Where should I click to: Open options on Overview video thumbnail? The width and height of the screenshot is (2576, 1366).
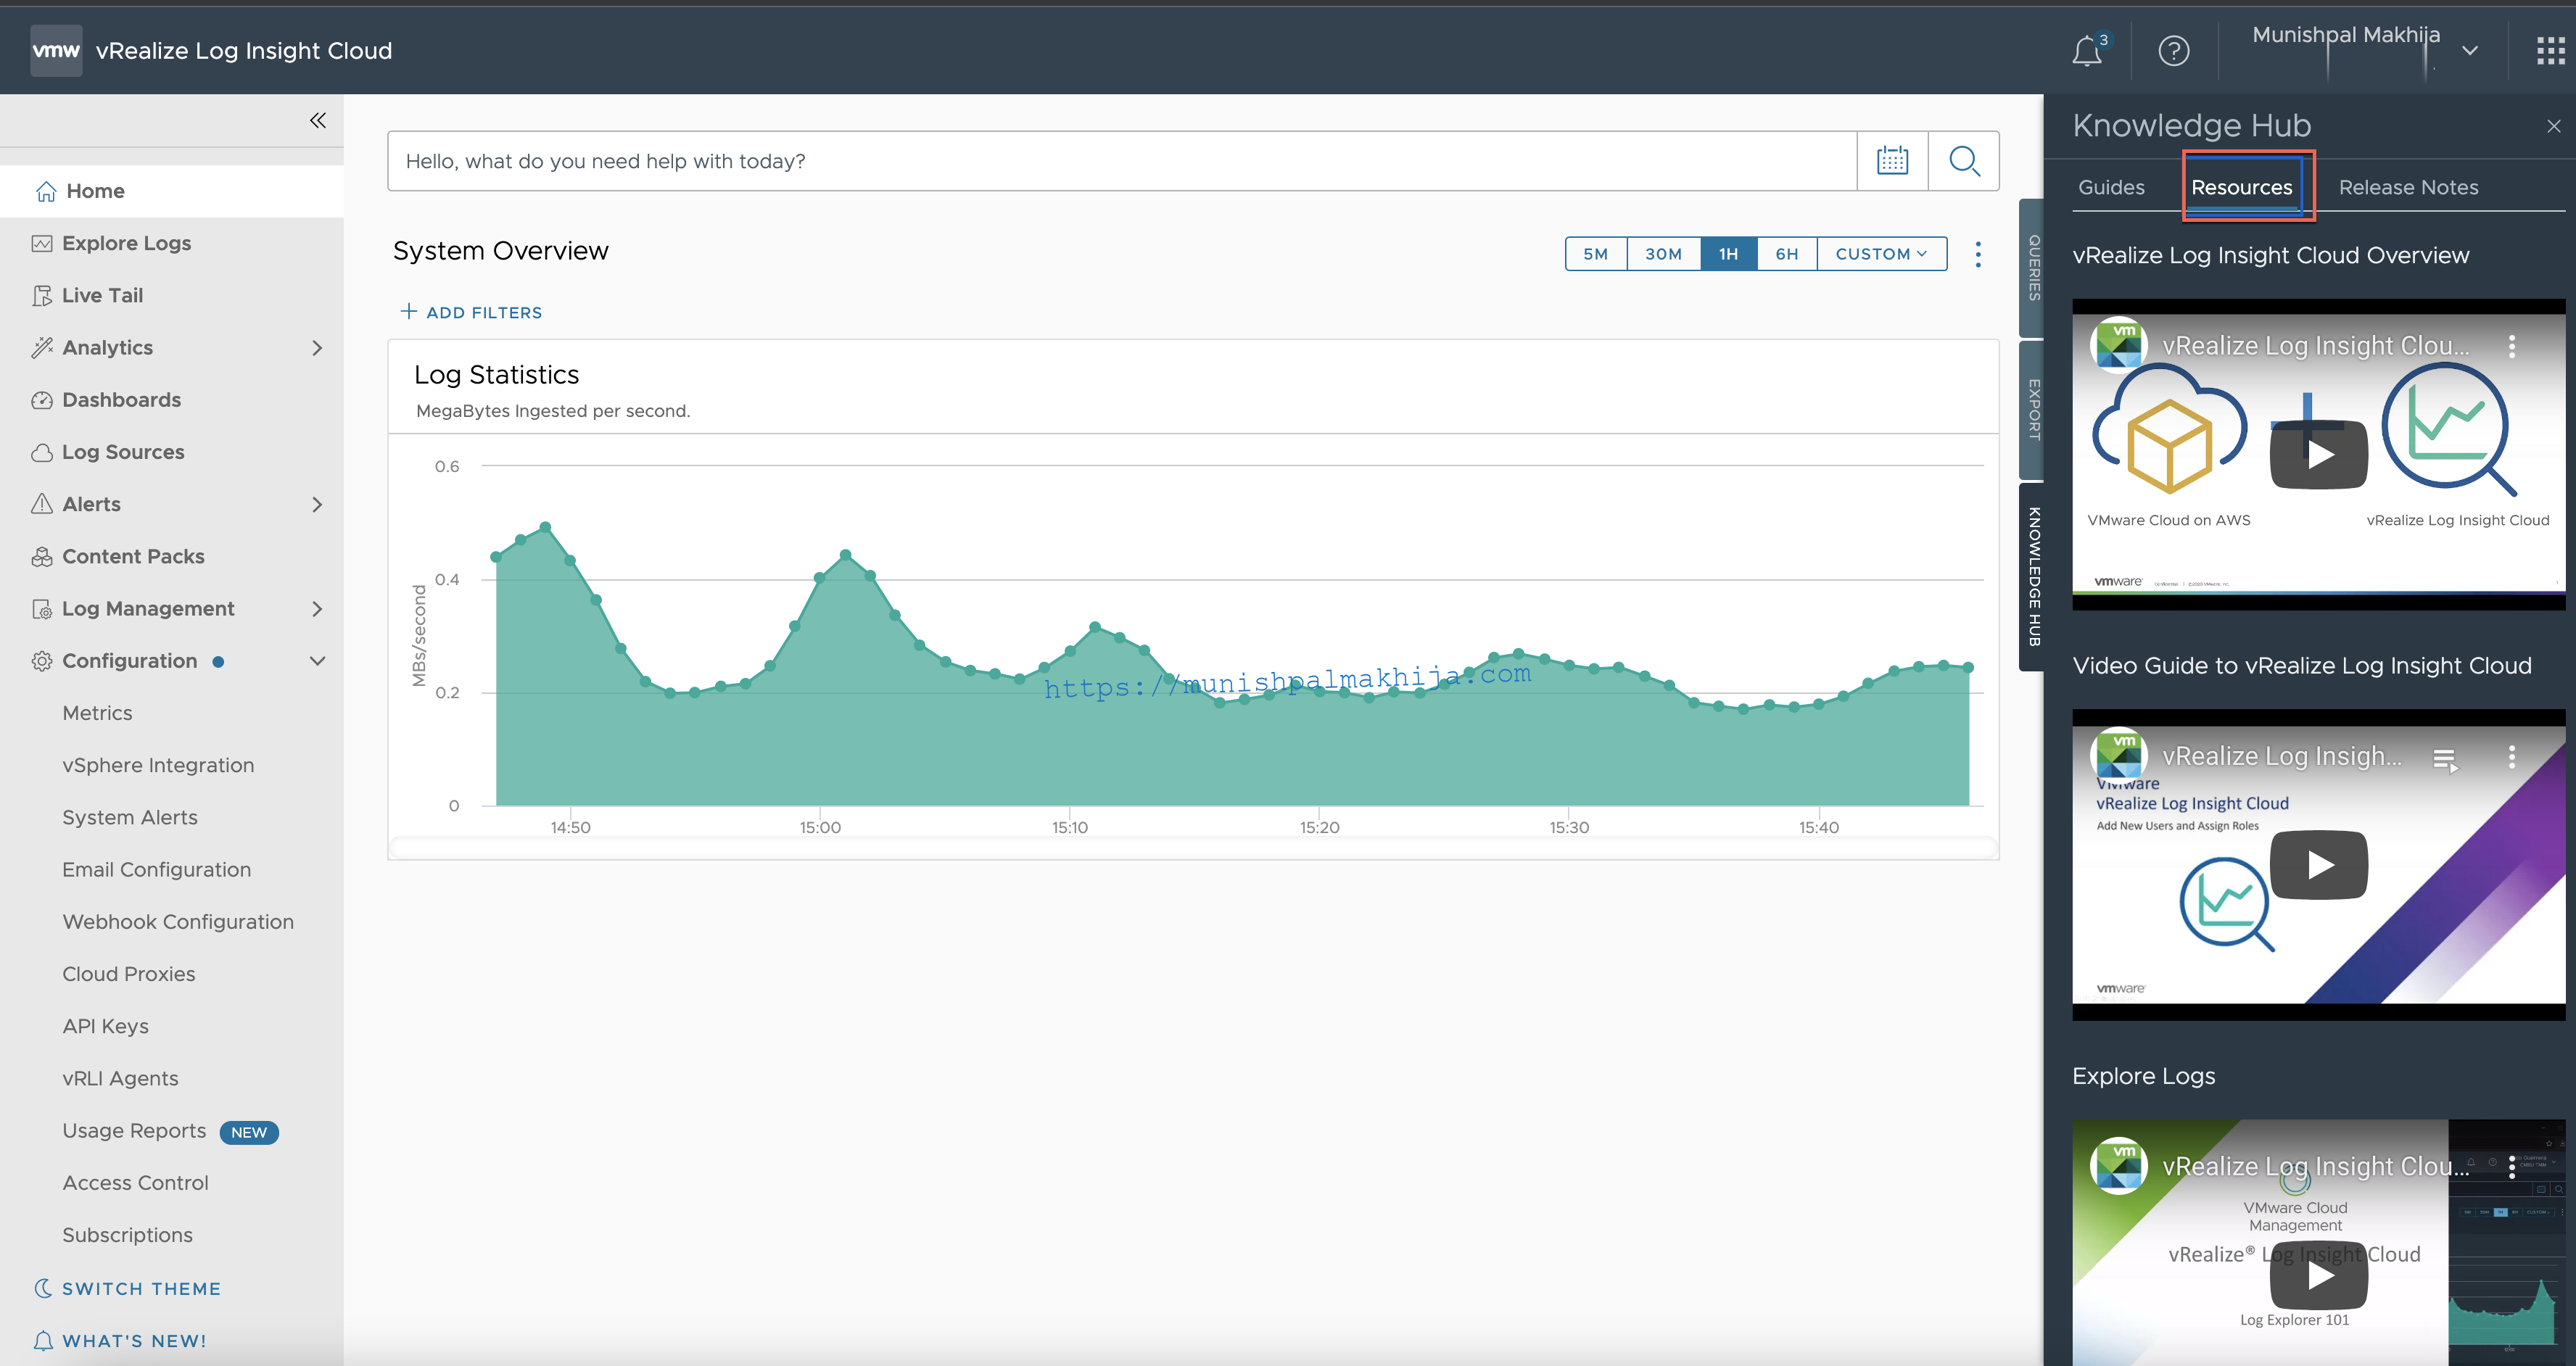pos(2511,346)
